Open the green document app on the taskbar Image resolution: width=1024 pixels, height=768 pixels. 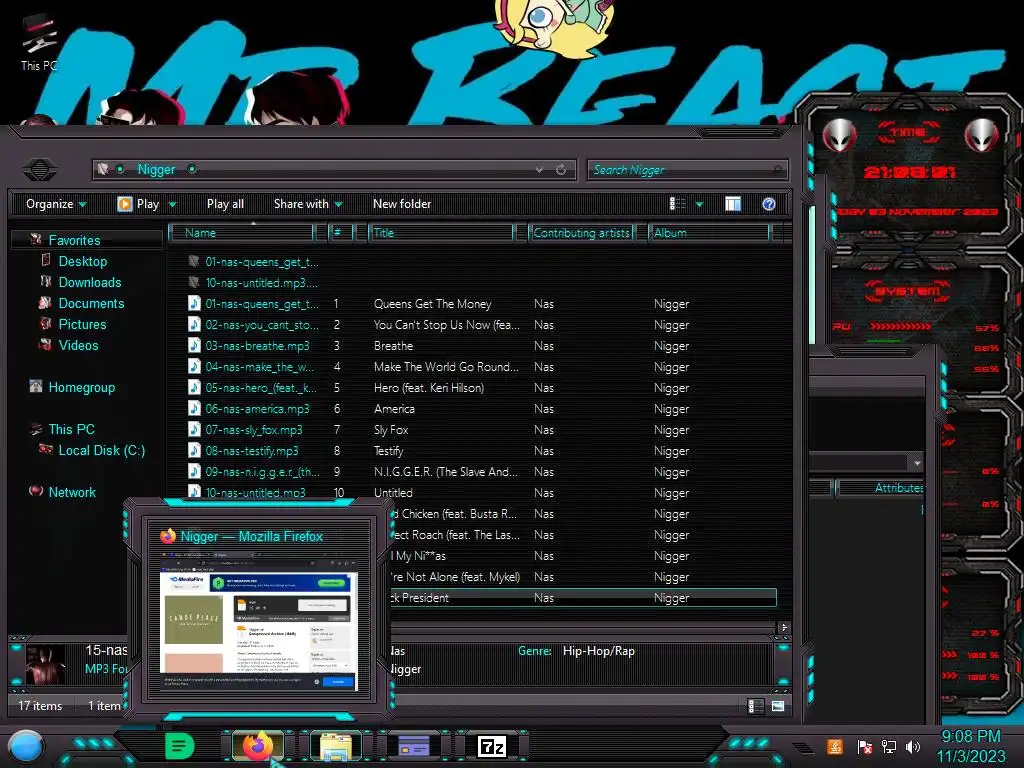coord(180,746)
